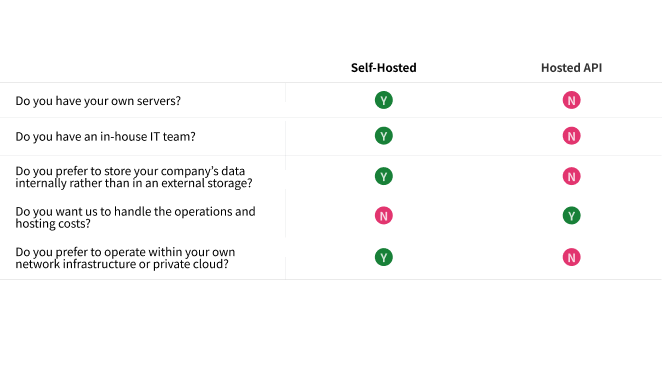Viewport: 662px width, 388px height.
Task: Click Hosted API N icon for private cloud row
Action: point(571,257)
